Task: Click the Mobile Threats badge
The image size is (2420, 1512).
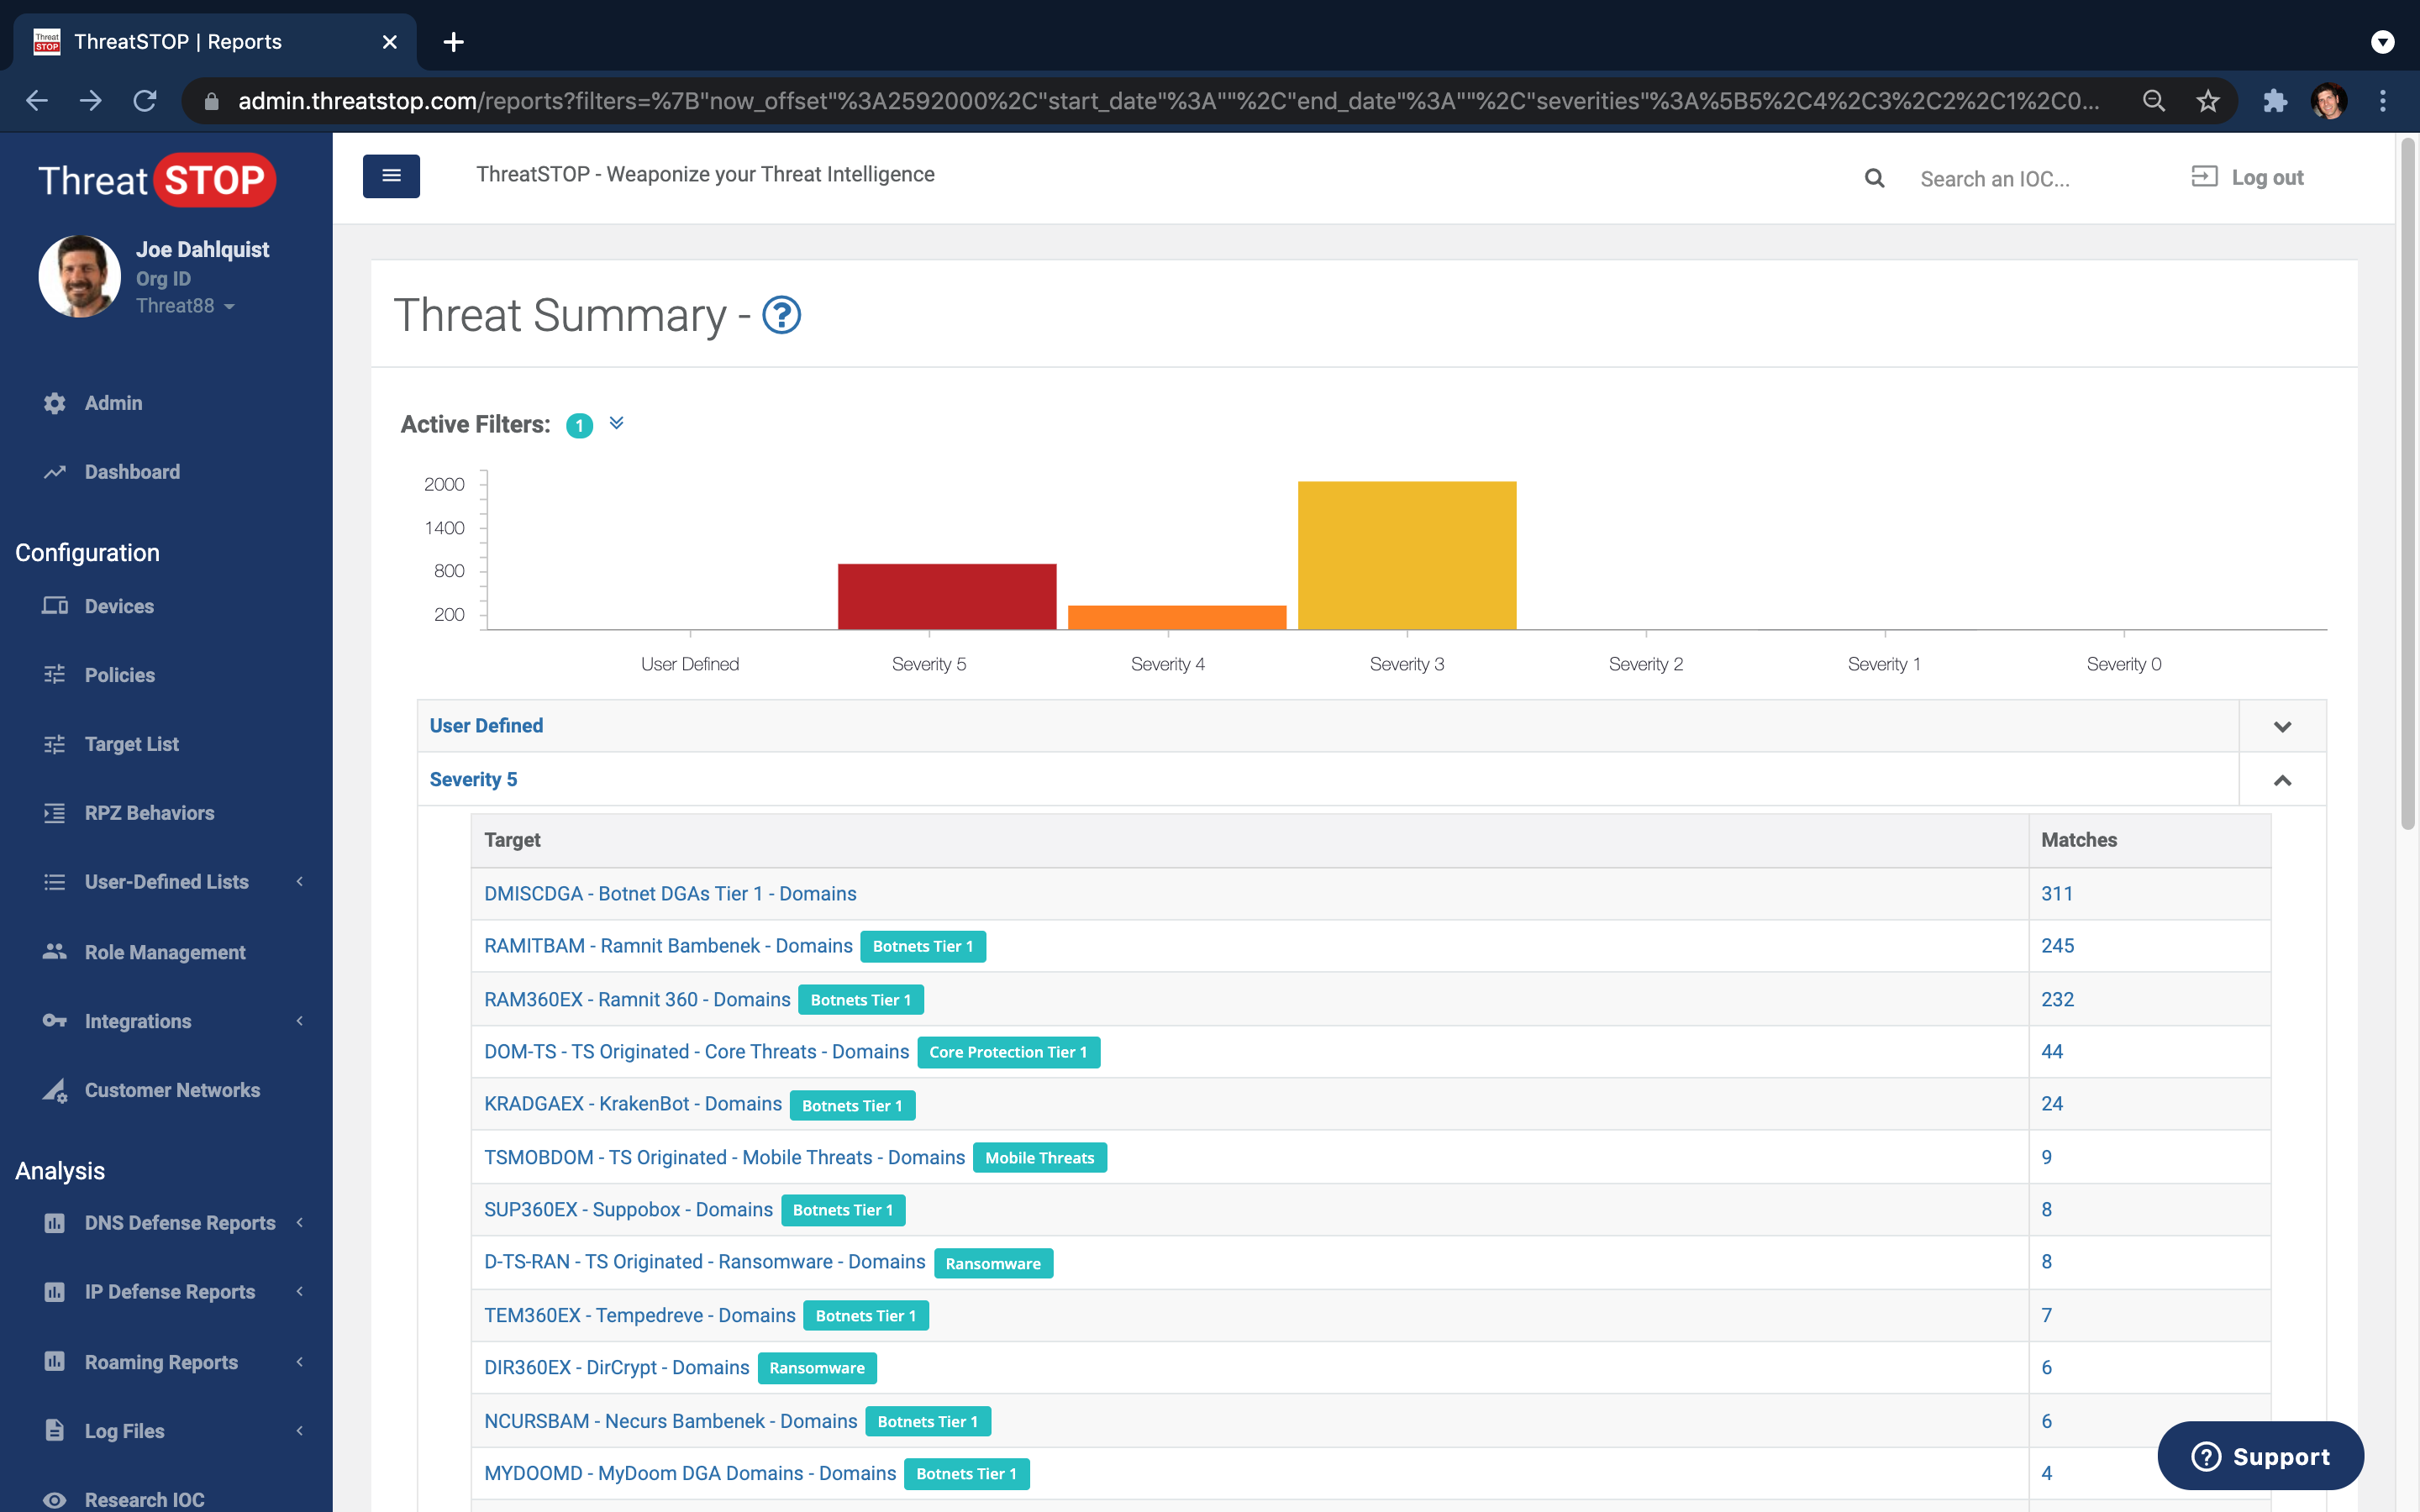Action: (x=1039, y=1157)
